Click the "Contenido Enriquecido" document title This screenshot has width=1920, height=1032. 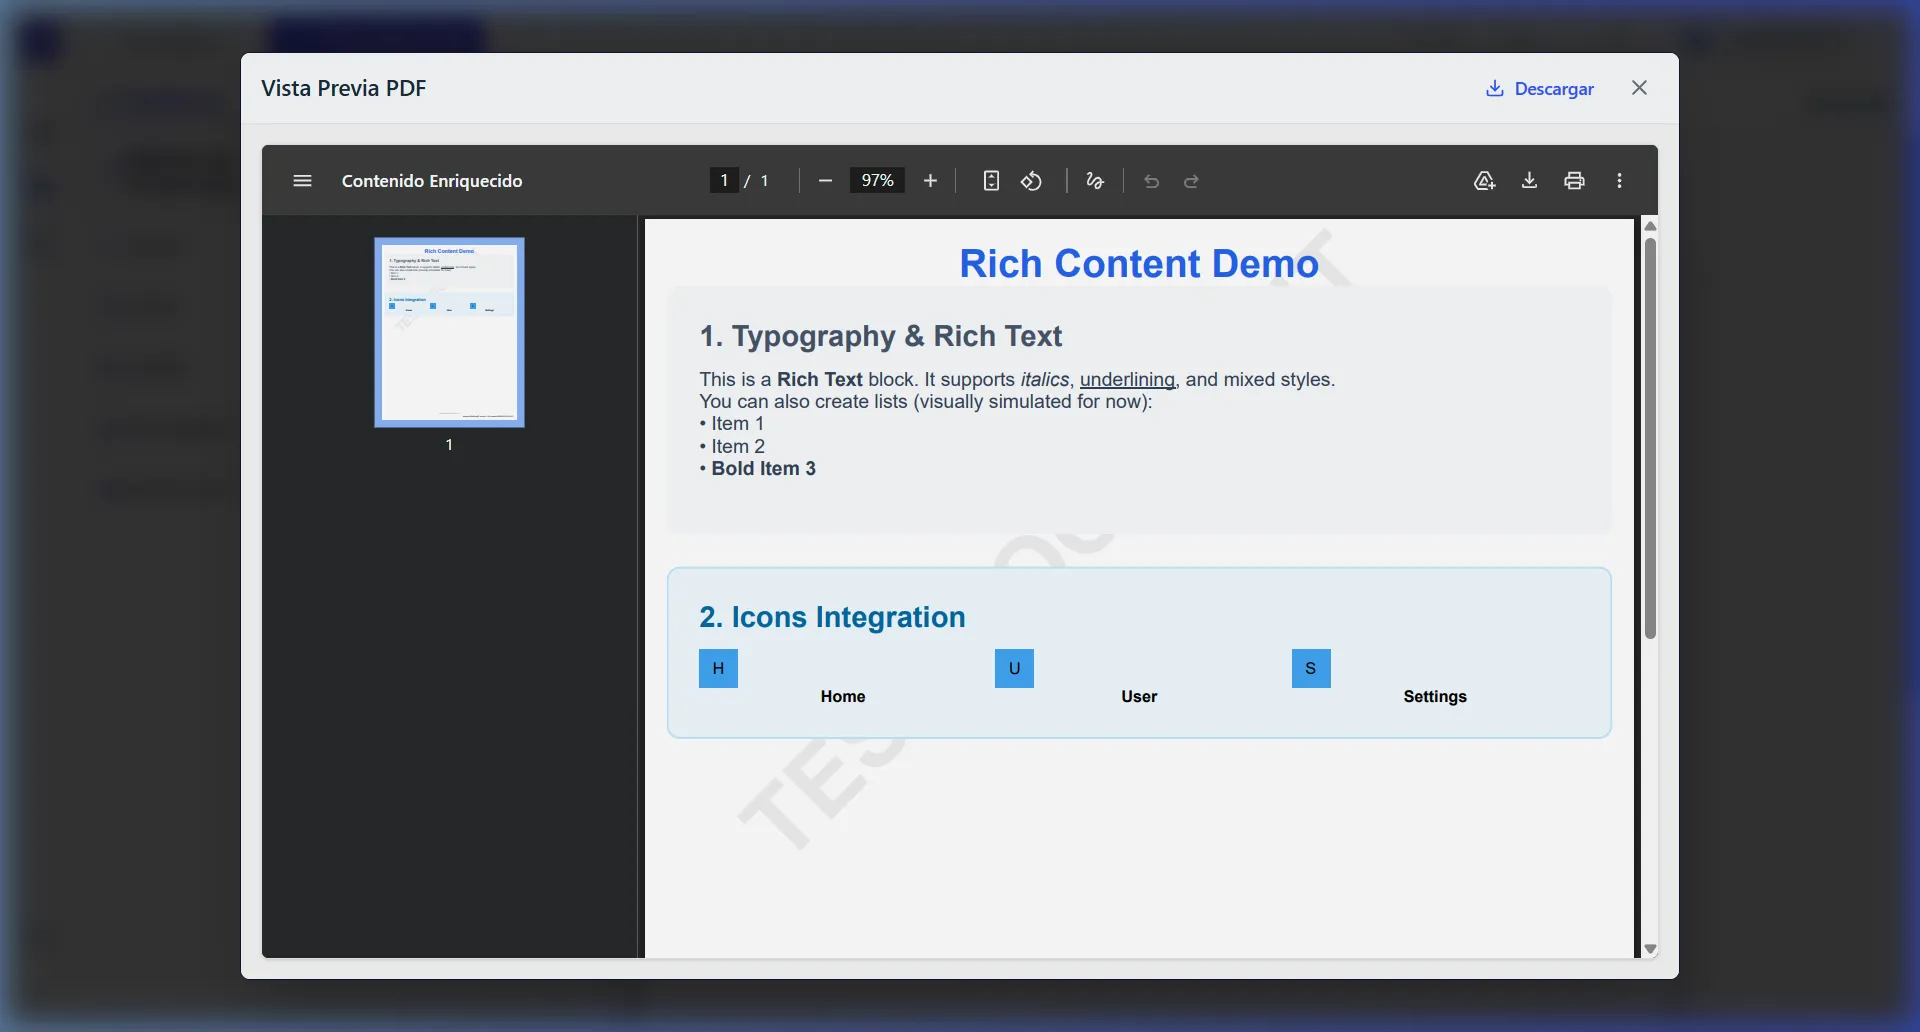click(x=432, y=181)
